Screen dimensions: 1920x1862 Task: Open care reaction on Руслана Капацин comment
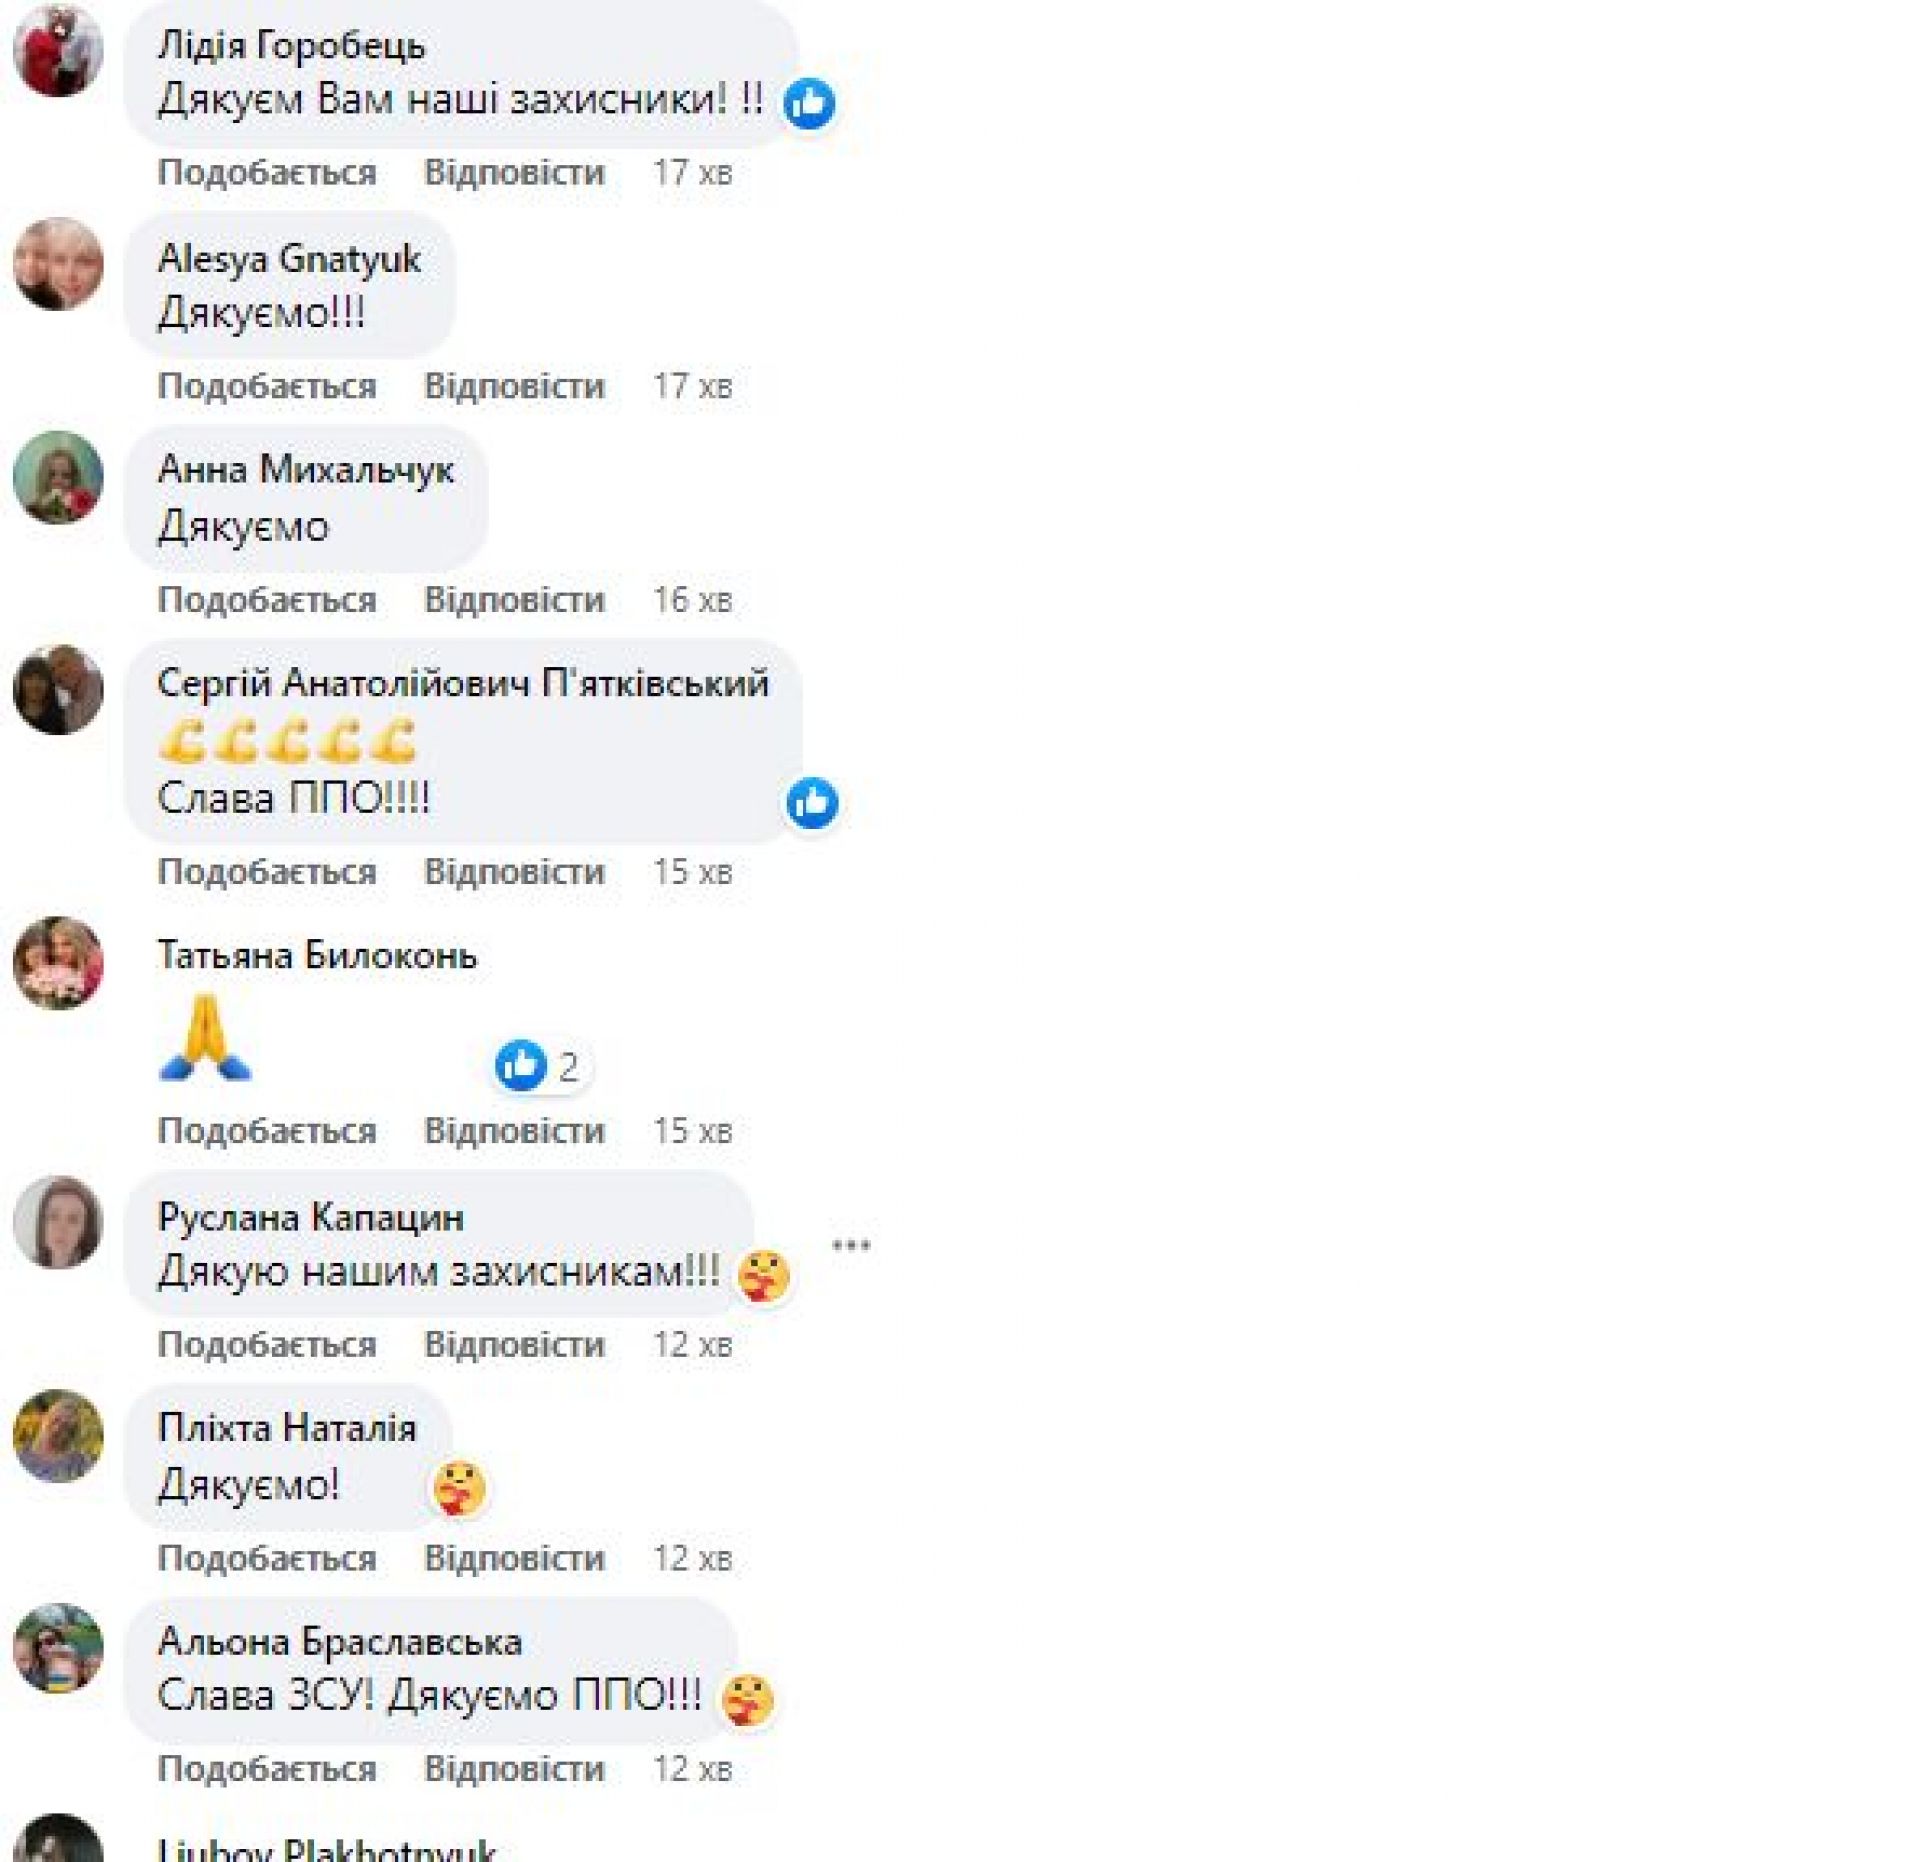pyautogui.click(x=763, y=1277)
